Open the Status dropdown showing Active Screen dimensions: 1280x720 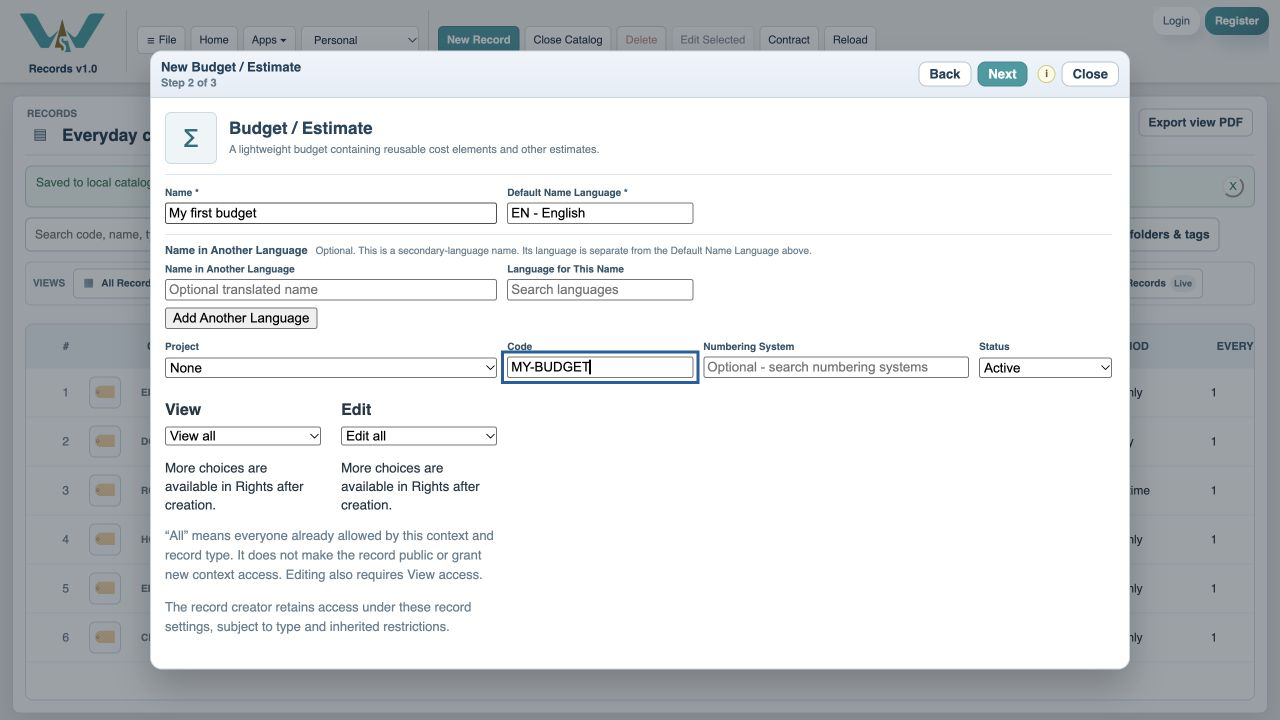(x=1045, y=368)
